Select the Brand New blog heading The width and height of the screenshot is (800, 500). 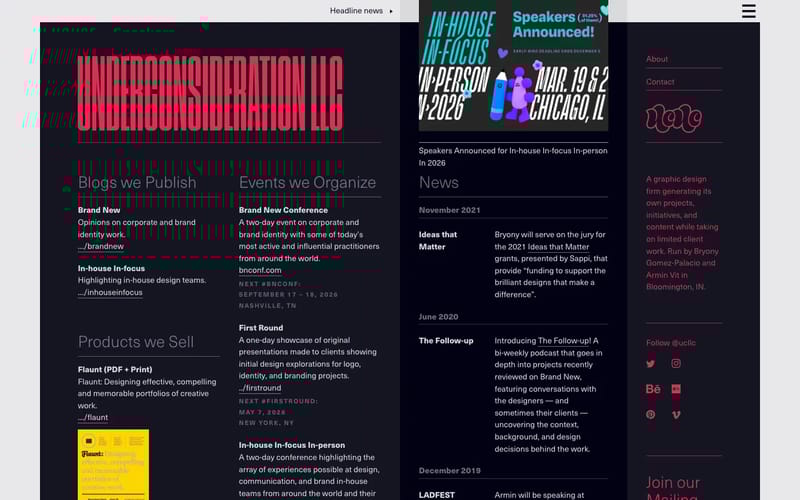coord(99,210)
